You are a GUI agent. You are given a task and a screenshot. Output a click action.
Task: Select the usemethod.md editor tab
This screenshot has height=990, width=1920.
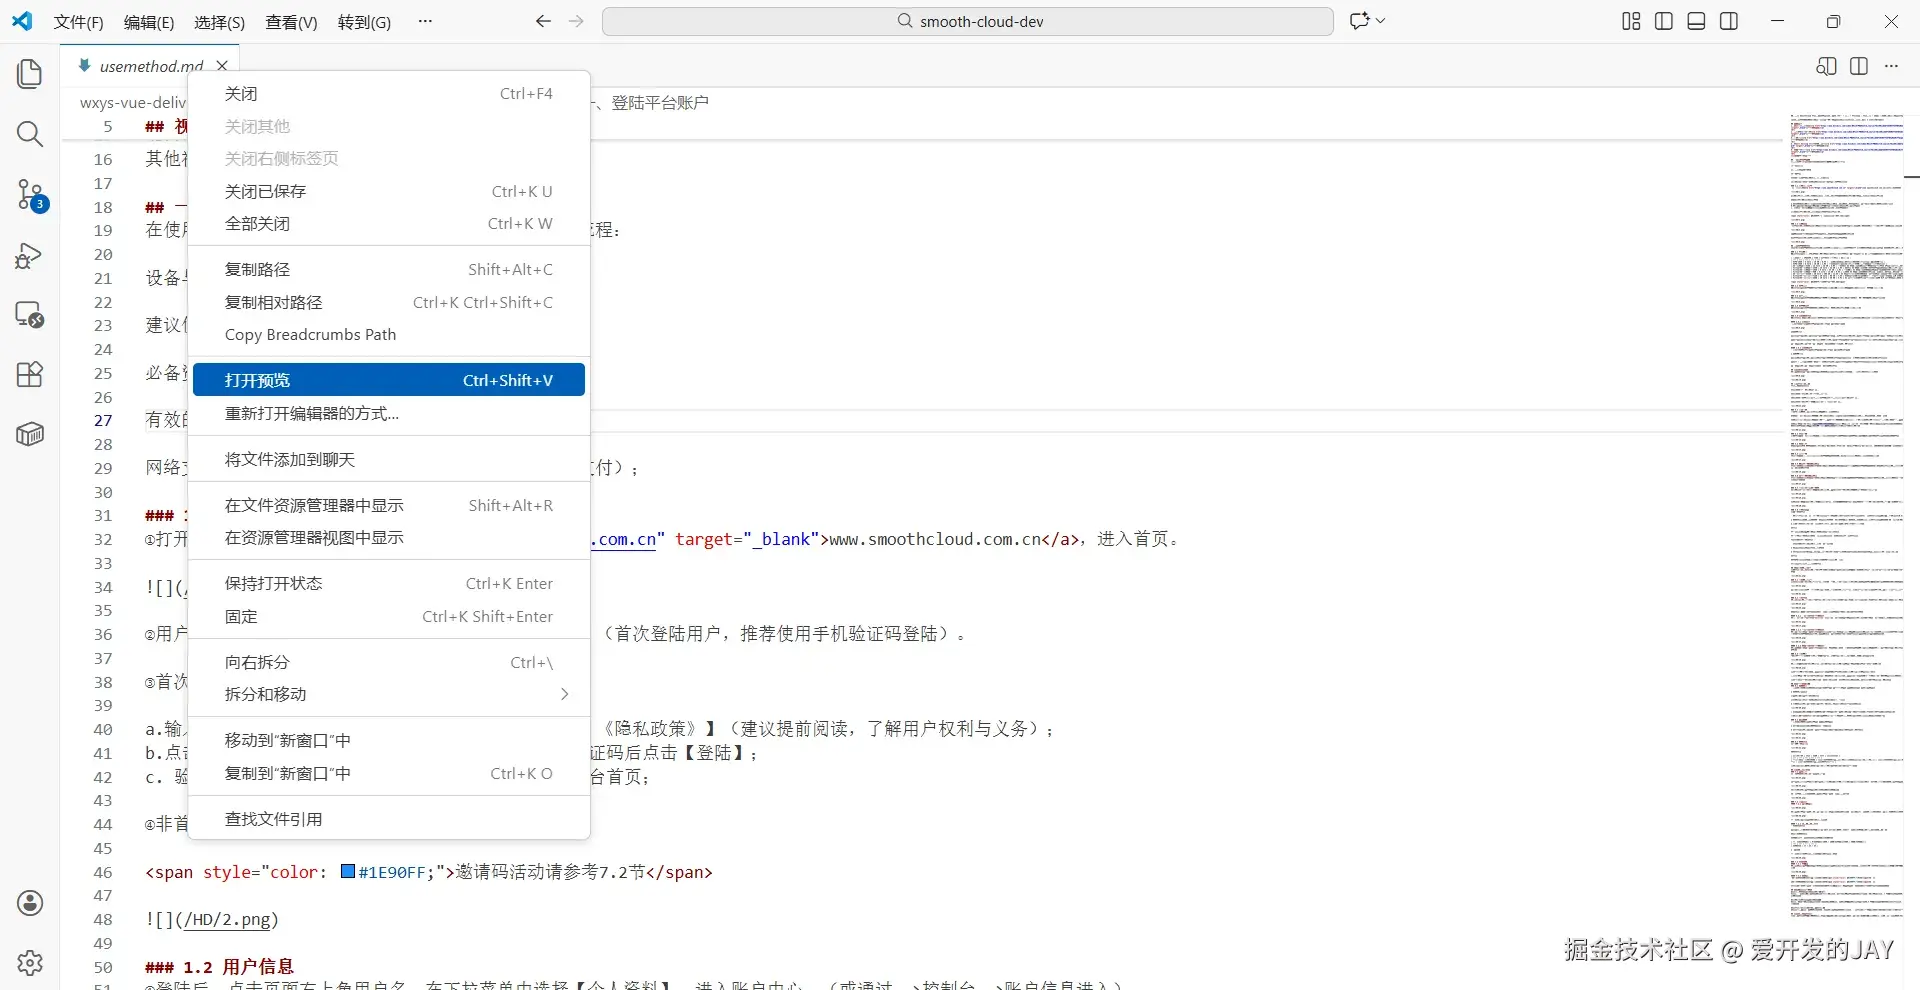[x=151, y=66]
